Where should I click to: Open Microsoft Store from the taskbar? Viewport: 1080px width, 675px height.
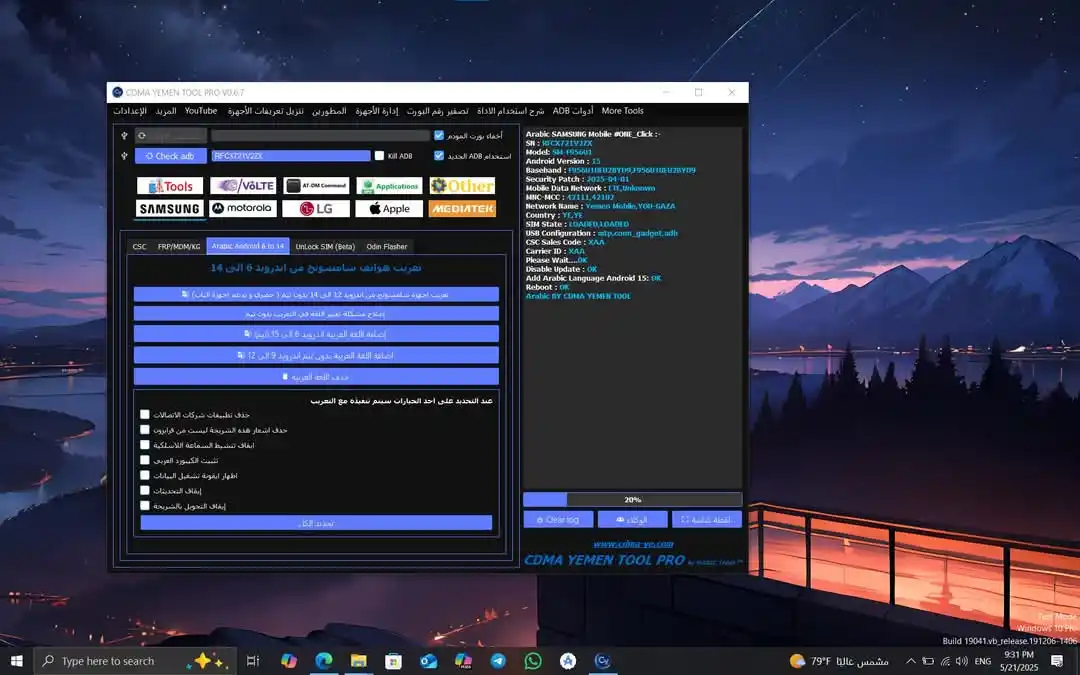click(x=393, y=661)
